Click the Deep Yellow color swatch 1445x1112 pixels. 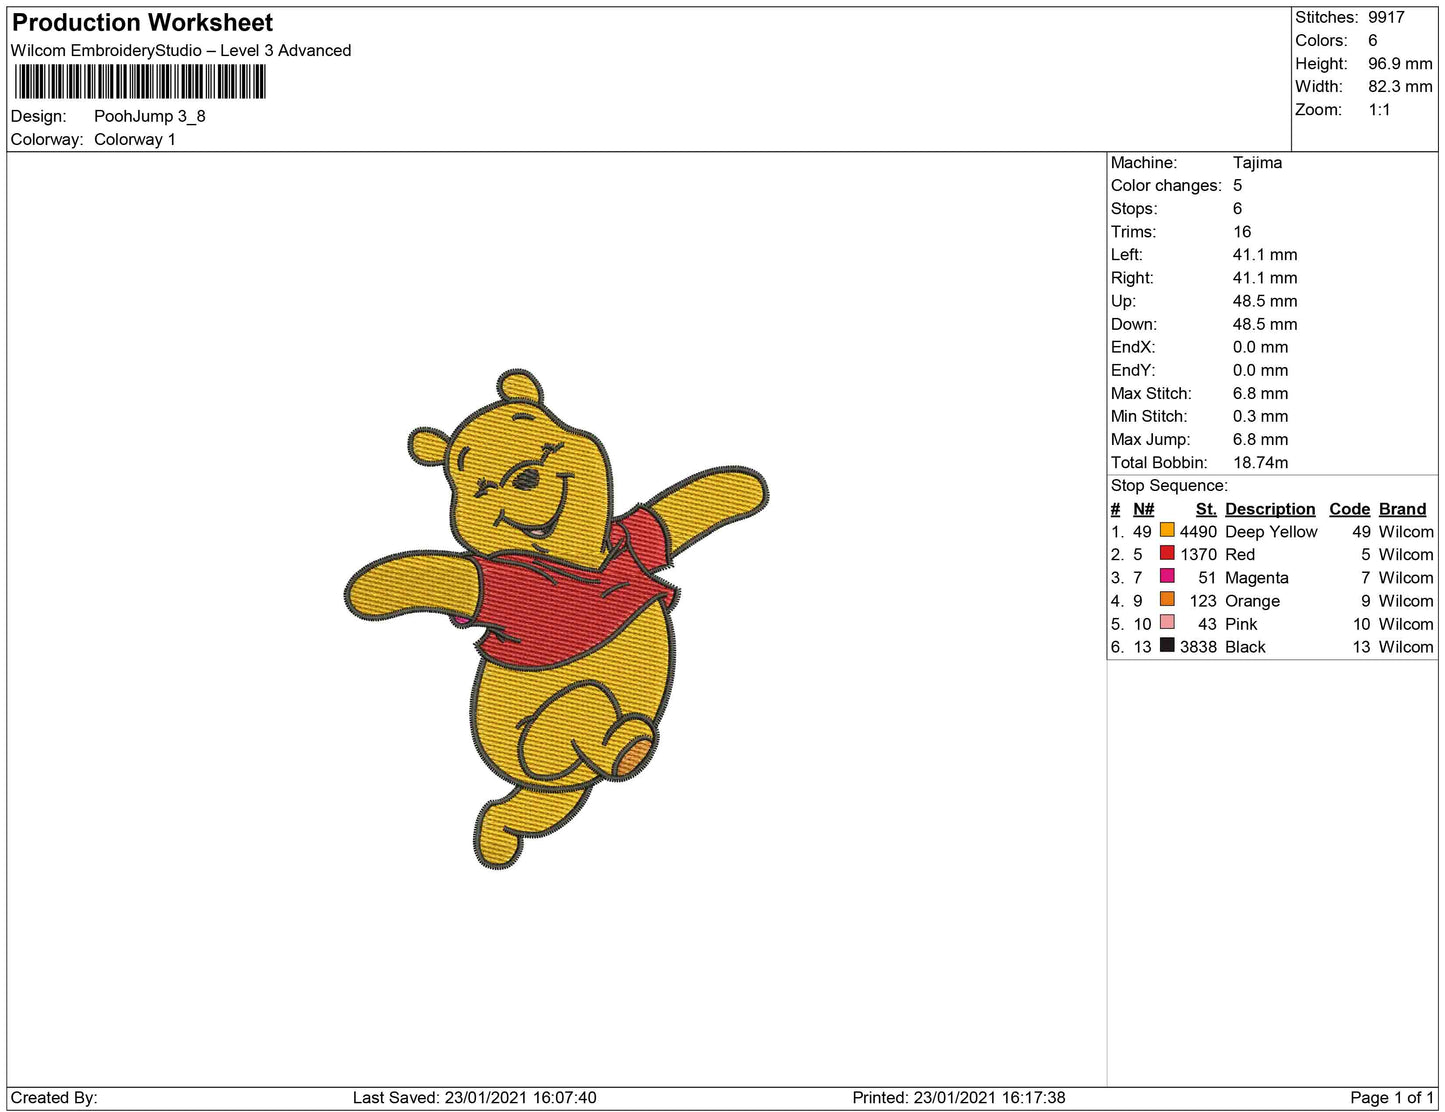(1167, 530)
